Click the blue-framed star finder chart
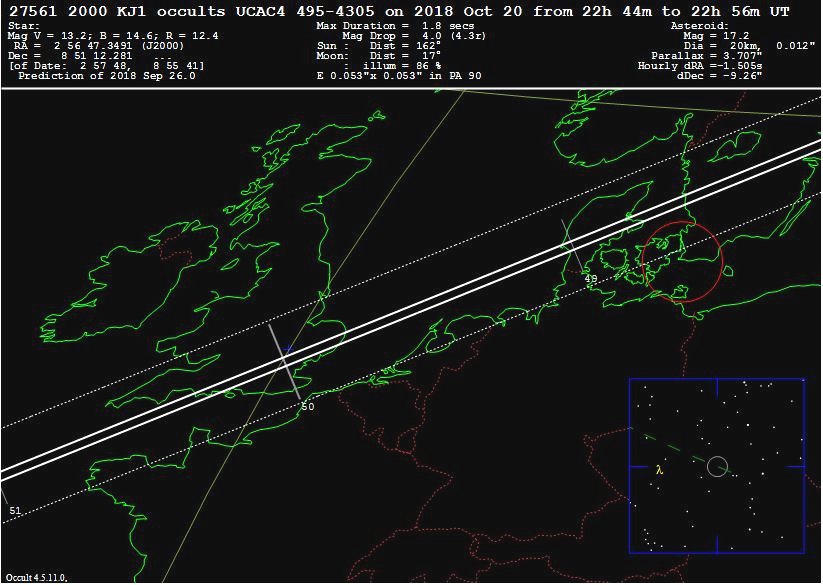823x585 pixels. (716, 465)
